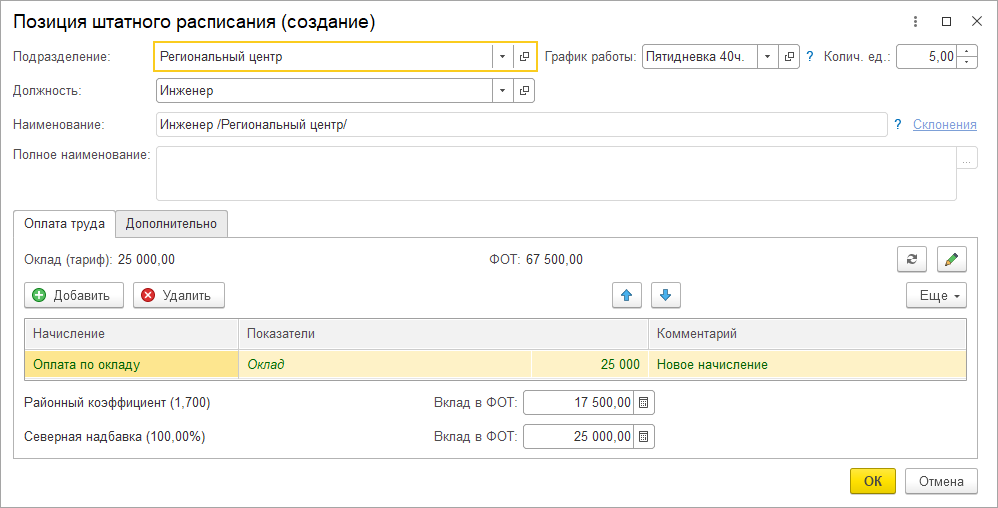Screen dimensions: 998x508
Task: Open the Еще menu
Action: click(936, 295)
